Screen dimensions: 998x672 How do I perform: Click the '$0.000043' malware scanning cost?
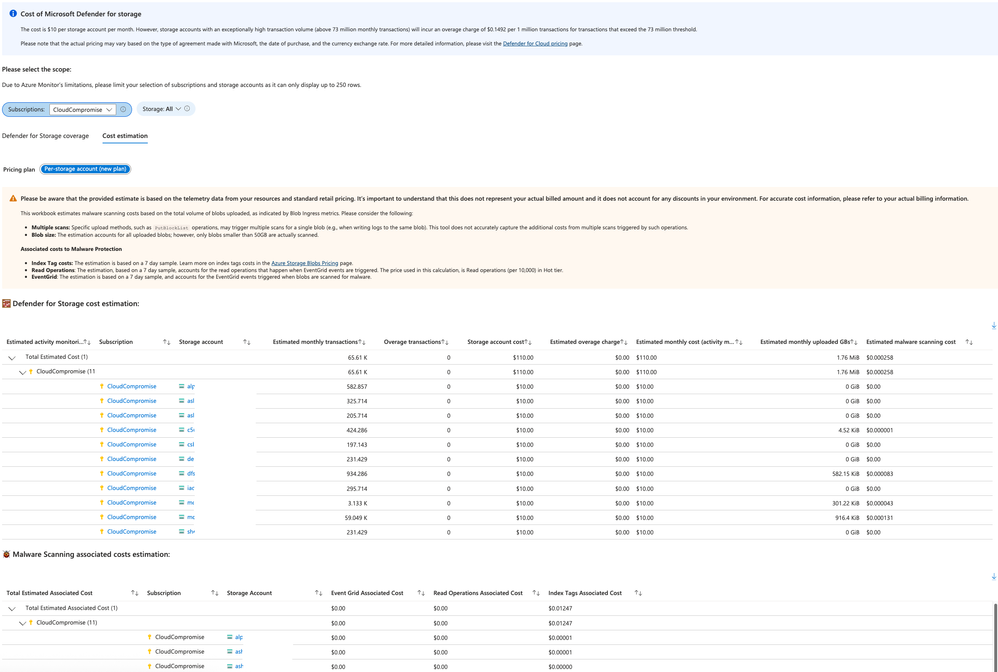(x=880, y=503)
